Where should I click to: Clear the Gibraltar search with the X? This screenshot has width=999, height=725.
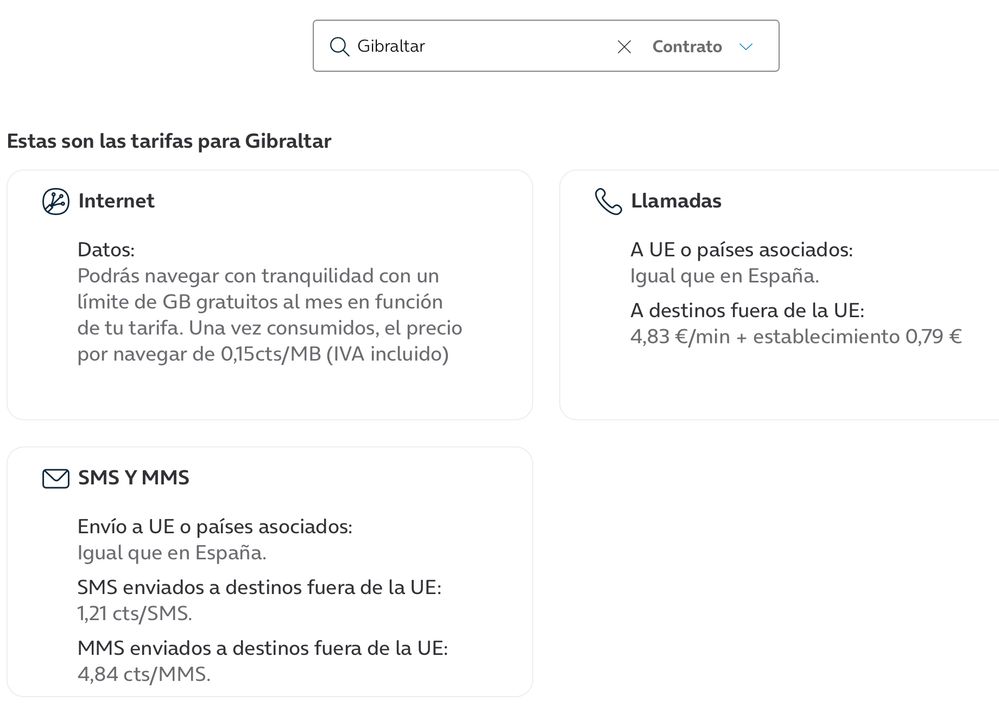[x=624, y=47]
